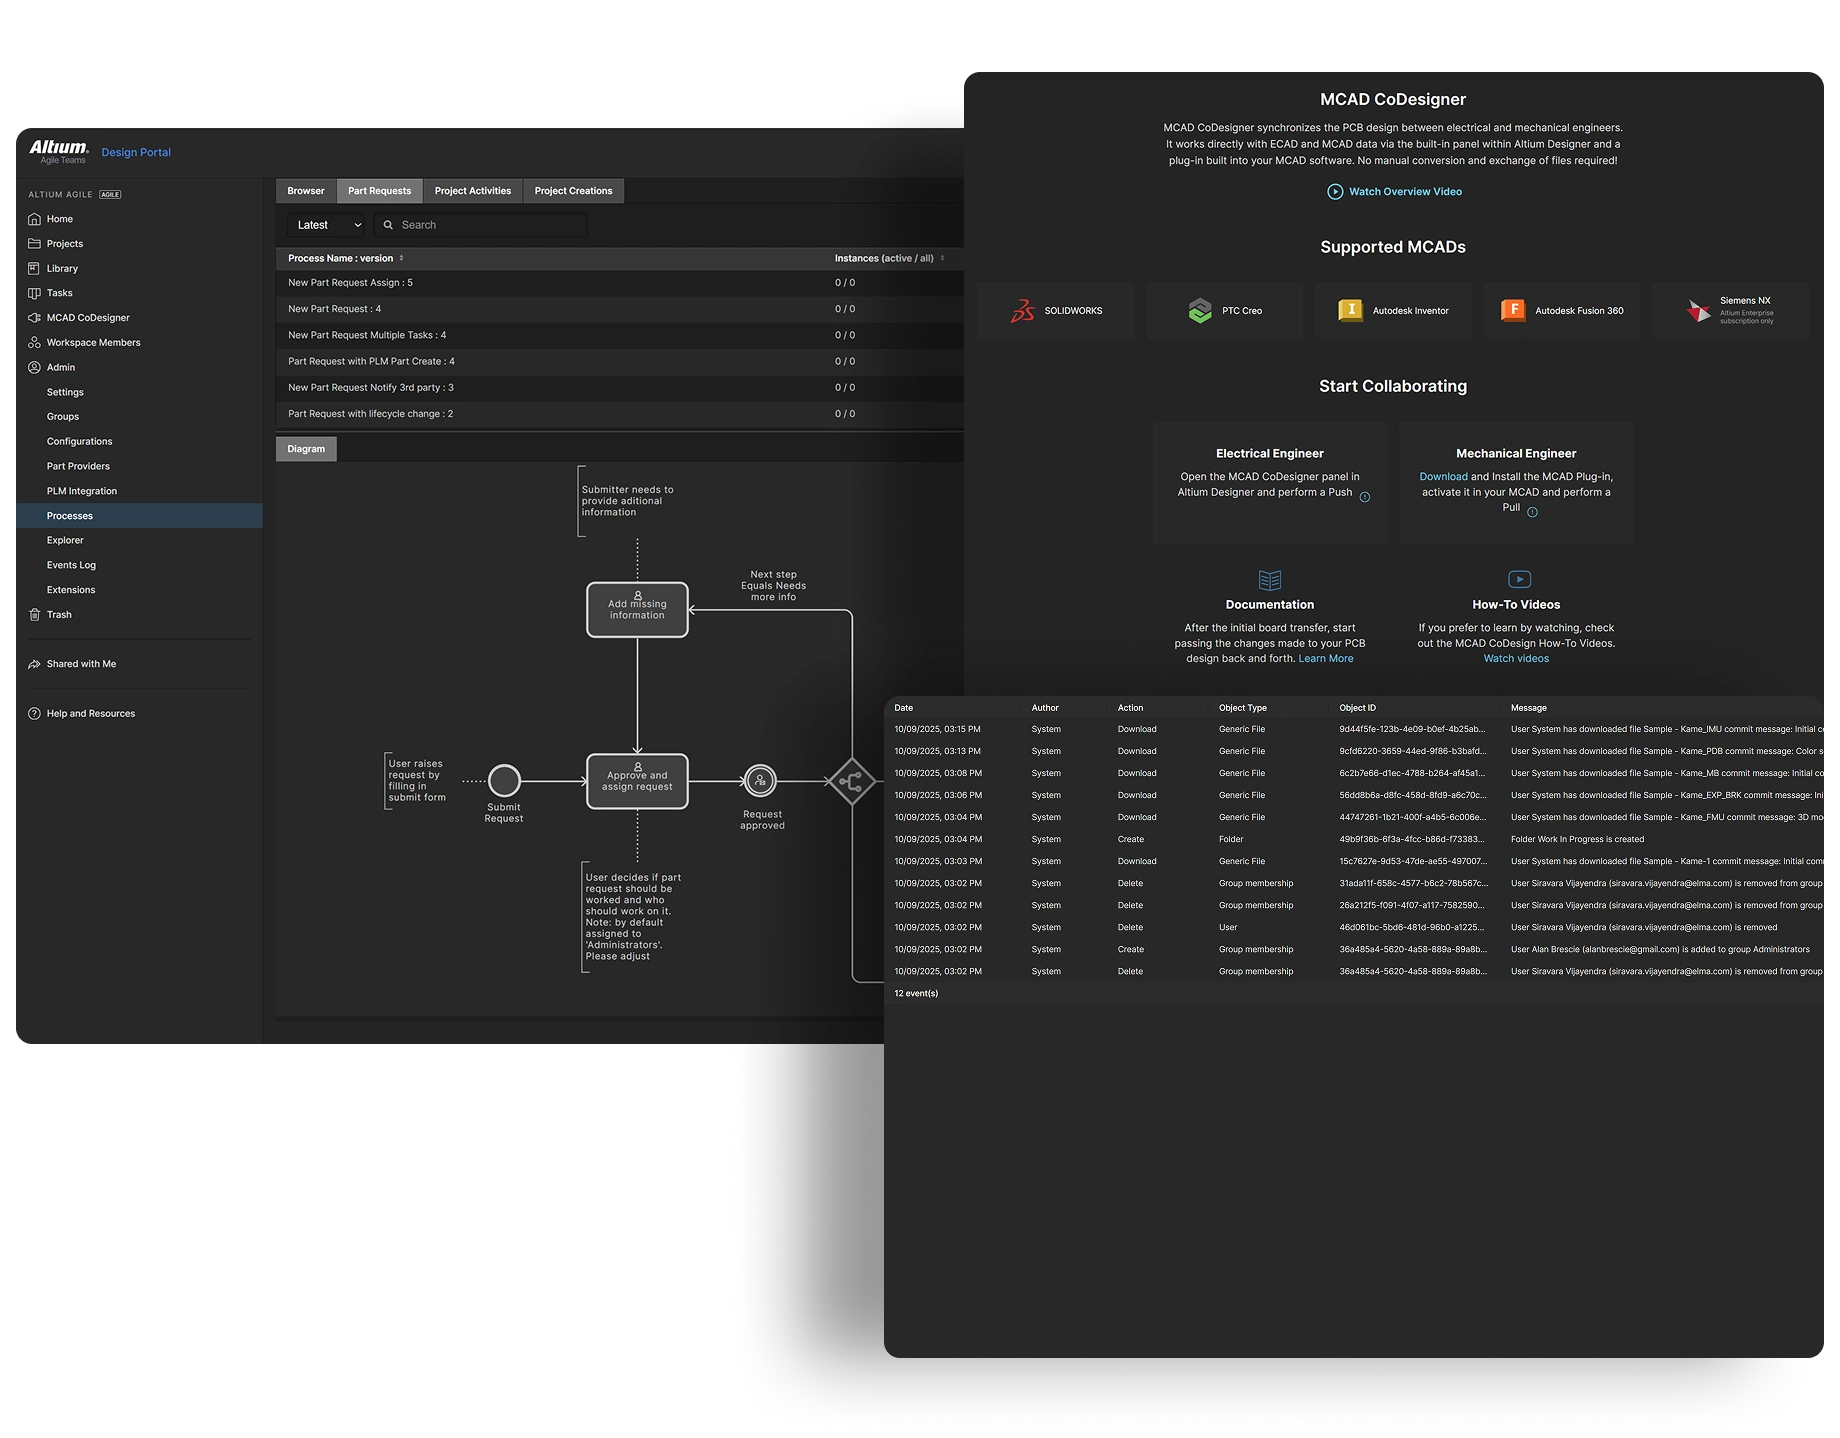Click the Help and Resources question icon
1840x1438 pixels.
point(34,714)
